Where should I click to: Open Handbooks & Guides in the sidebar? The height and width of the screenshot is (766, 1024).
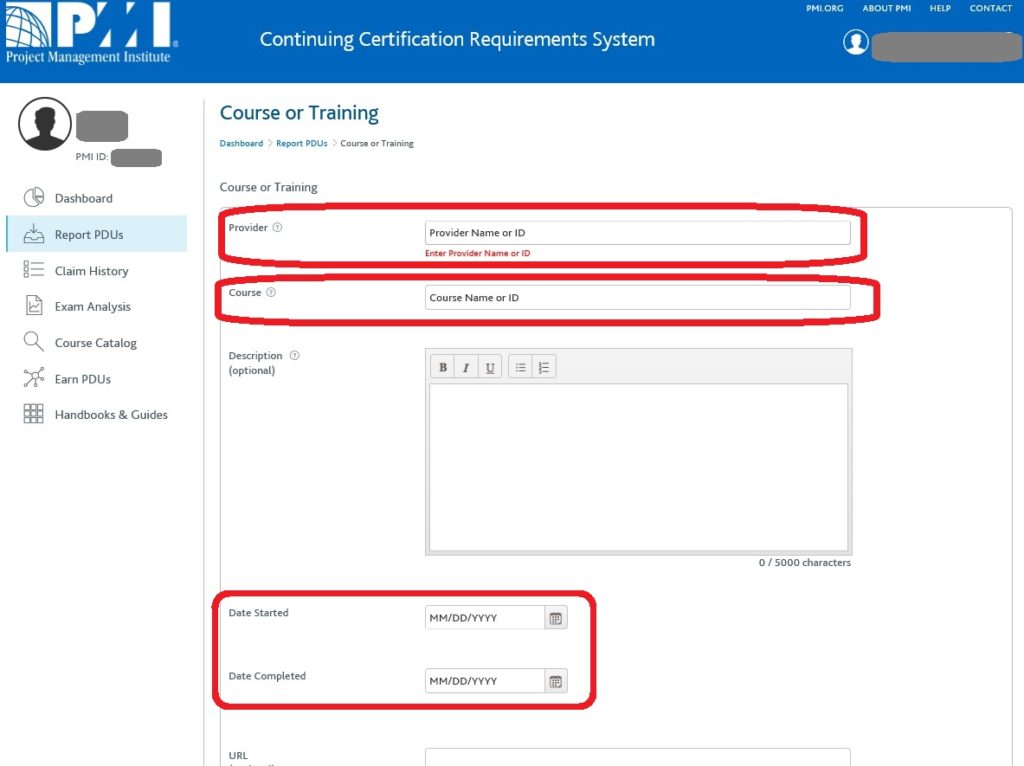[111, 415]
